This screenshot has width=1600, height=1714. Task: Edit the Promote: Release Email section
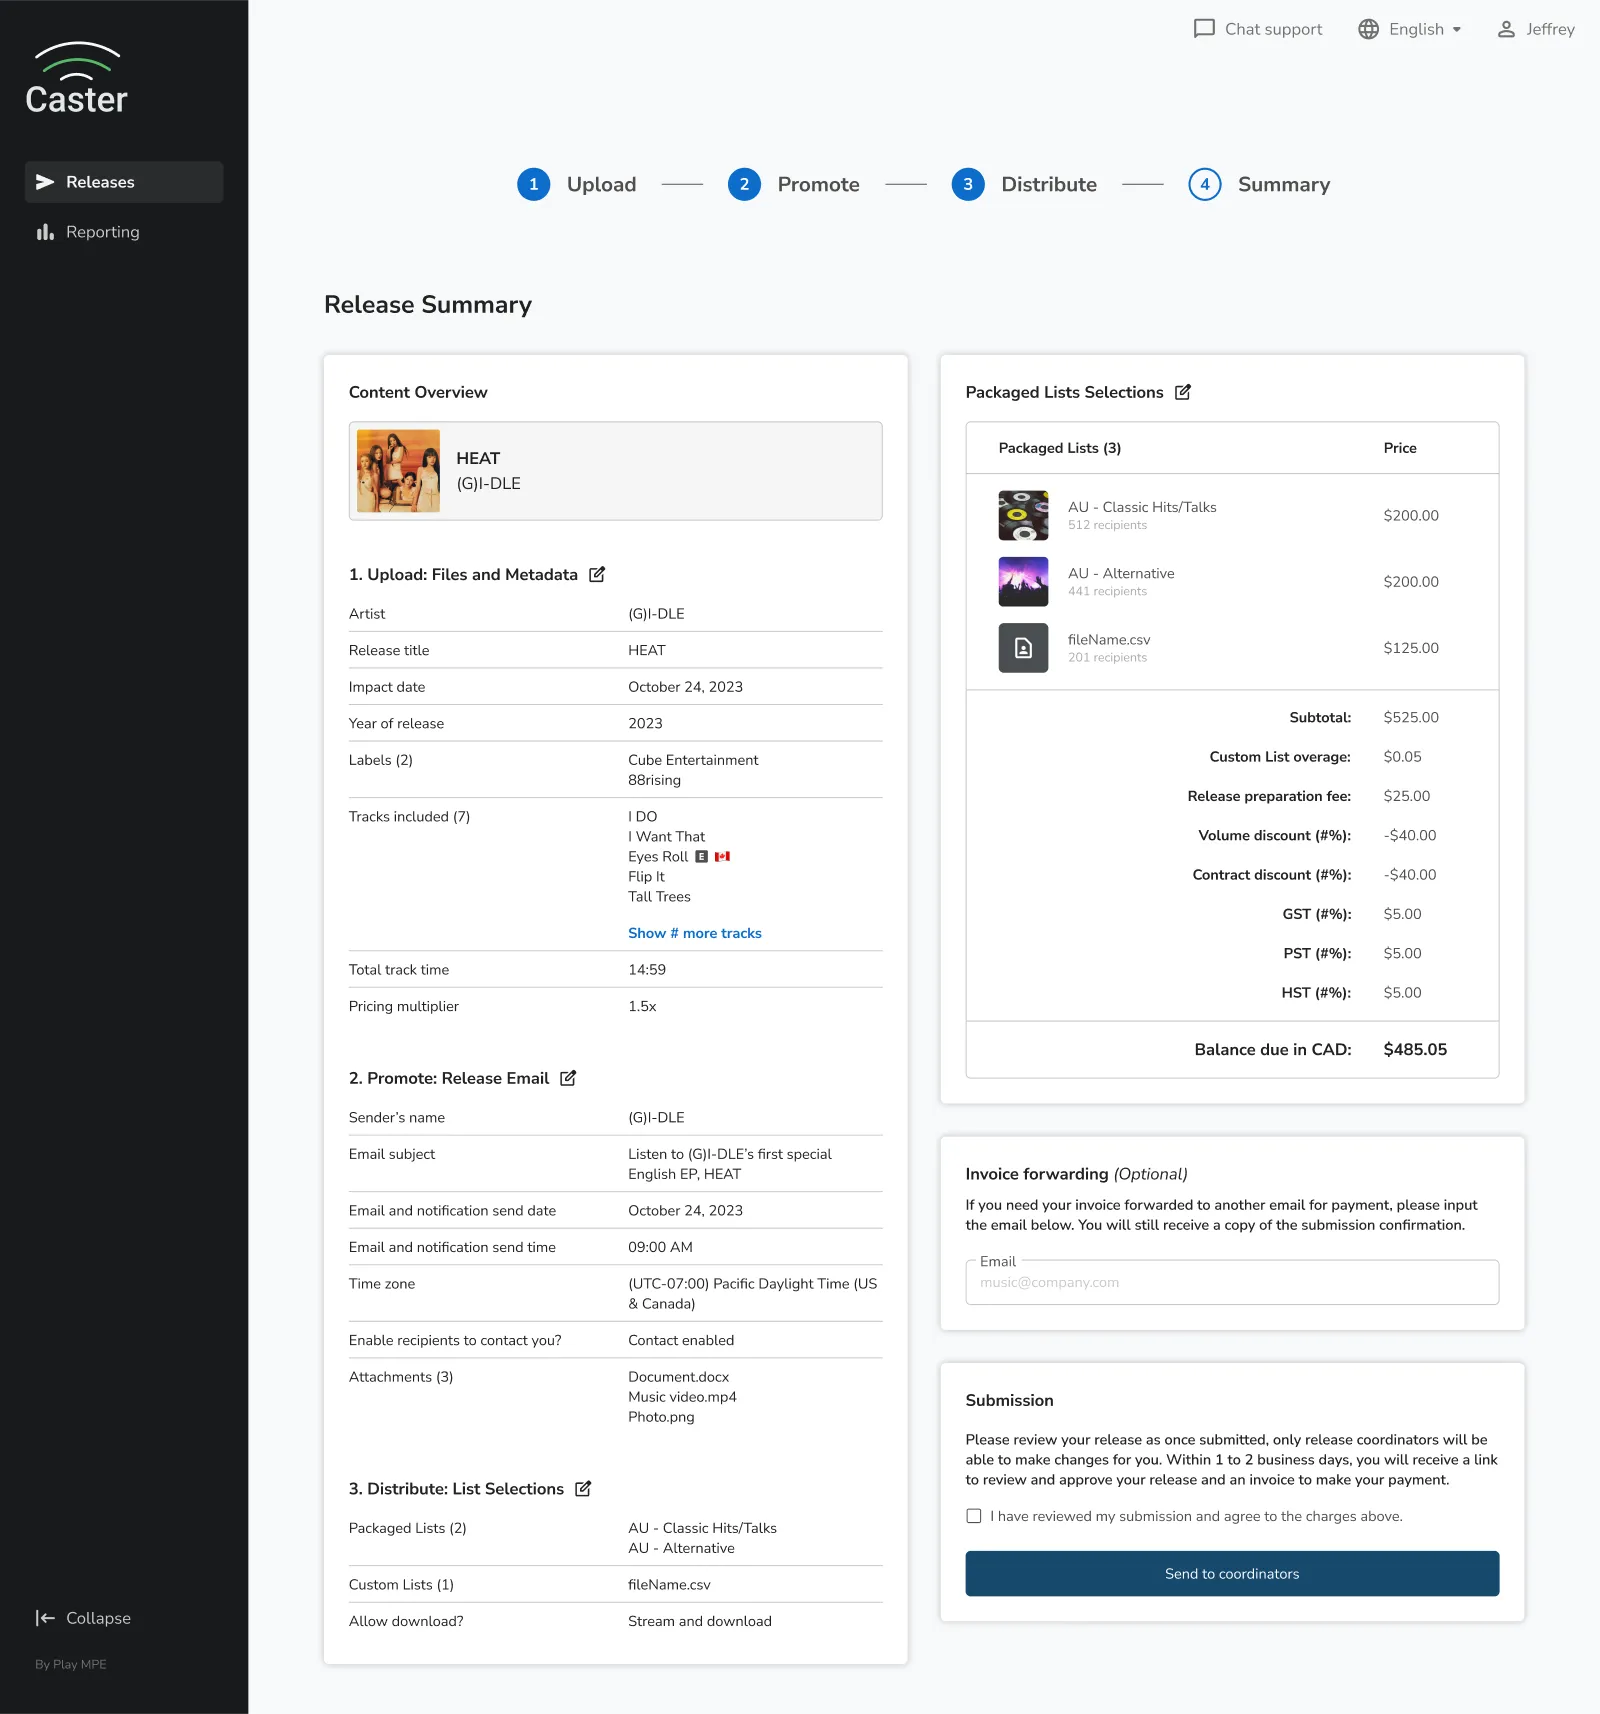pos(568,1078)
